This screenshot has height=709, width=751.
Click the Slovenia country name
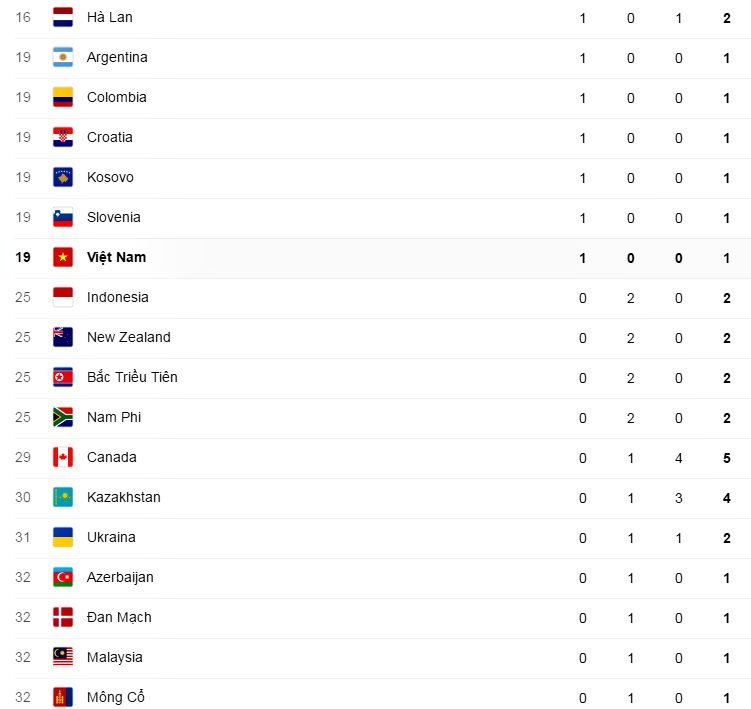pyautogui.click(x=113, y=217)
